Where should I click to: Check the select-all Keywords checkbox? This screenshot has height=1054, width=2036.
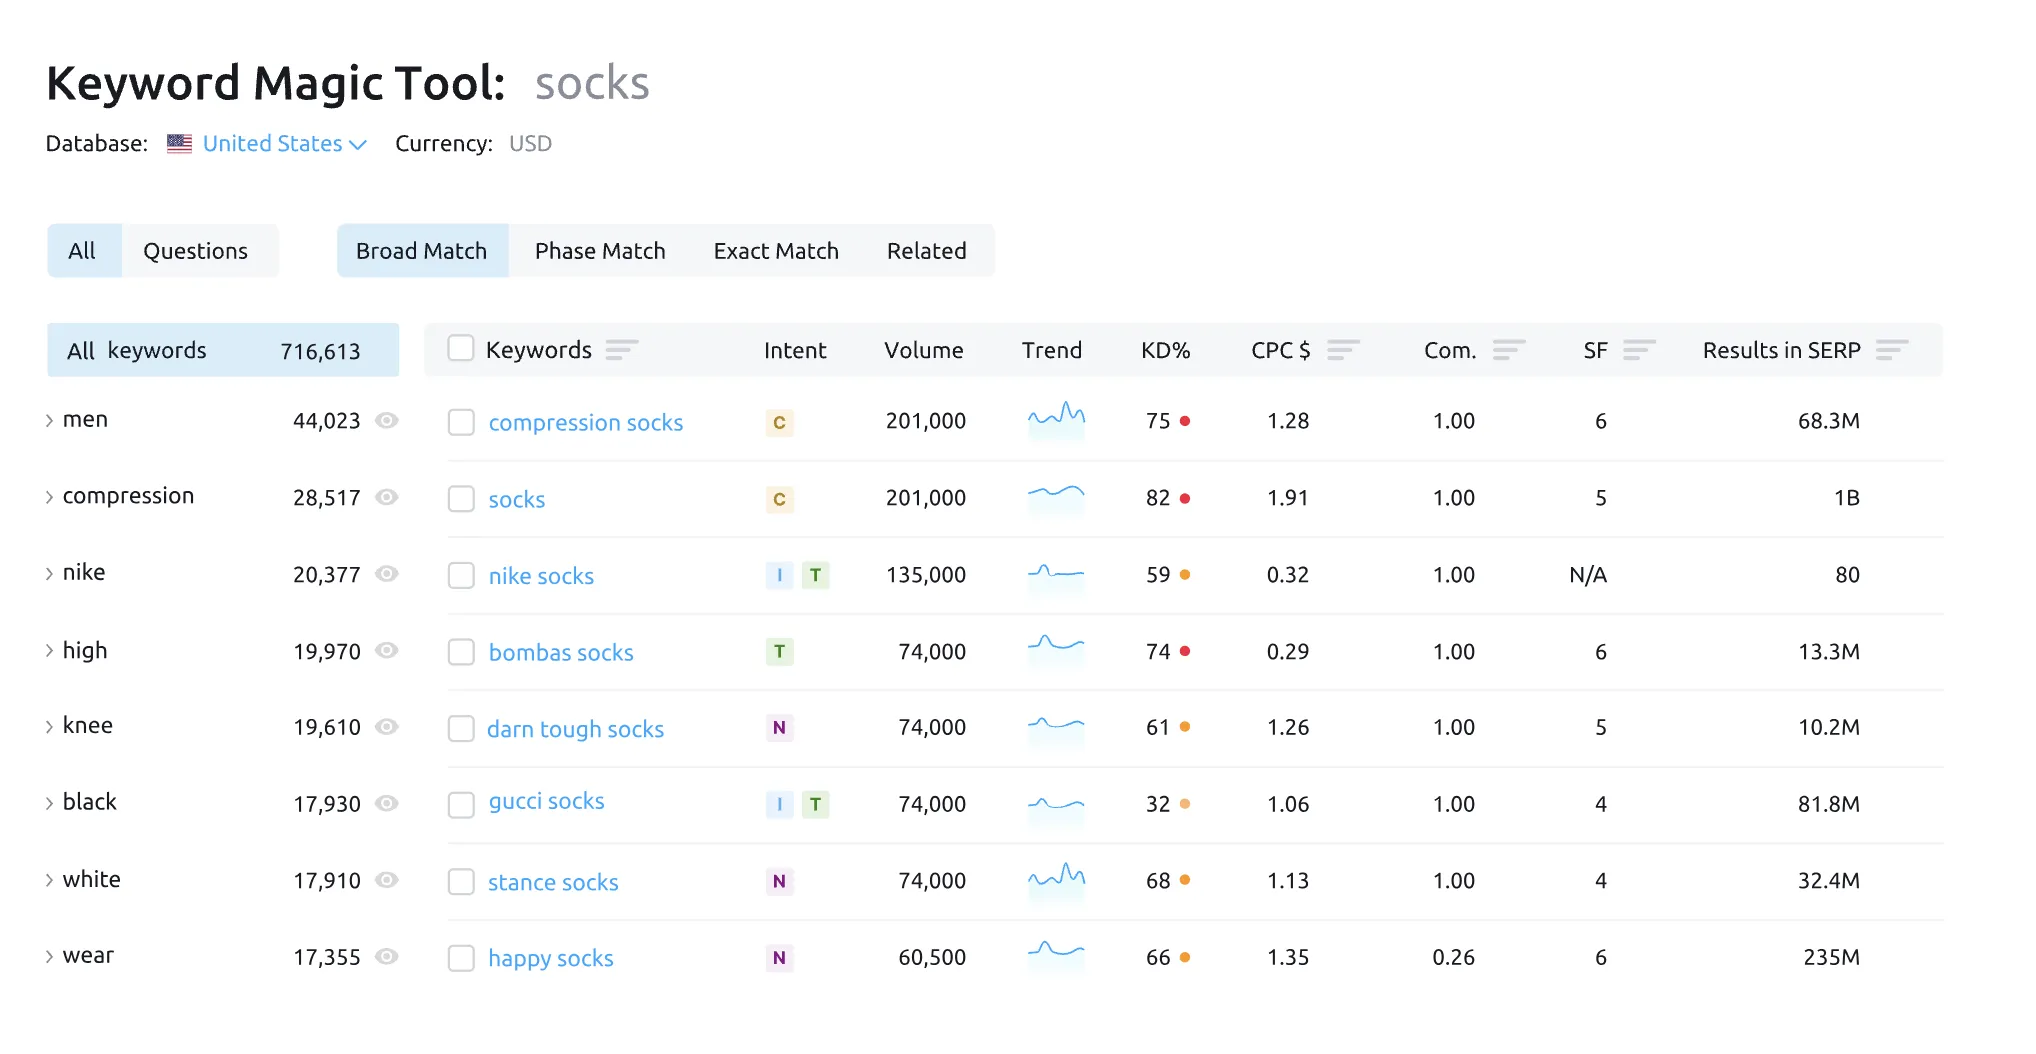[x=461, y=348]
